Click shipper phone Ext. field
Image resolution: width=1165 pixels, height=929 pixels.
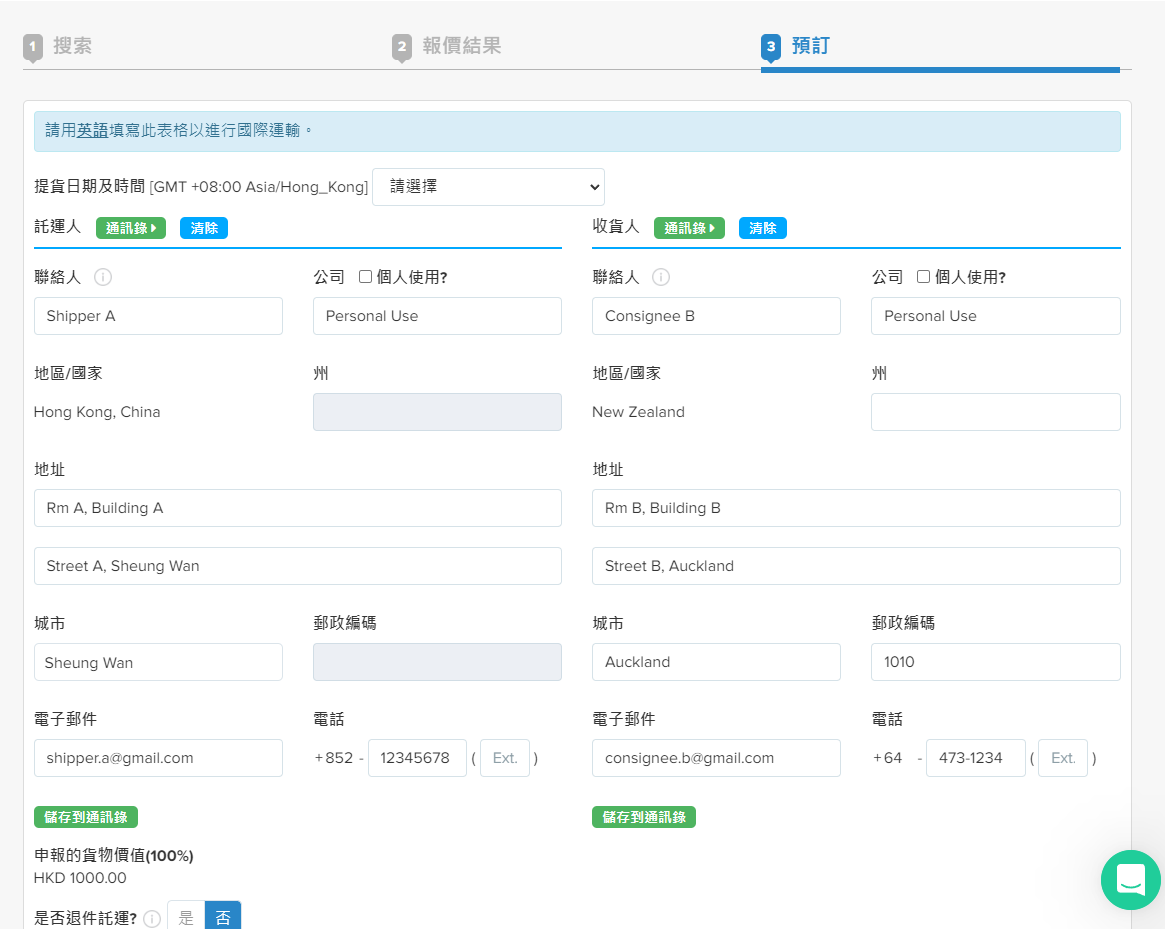coord(505,758)
